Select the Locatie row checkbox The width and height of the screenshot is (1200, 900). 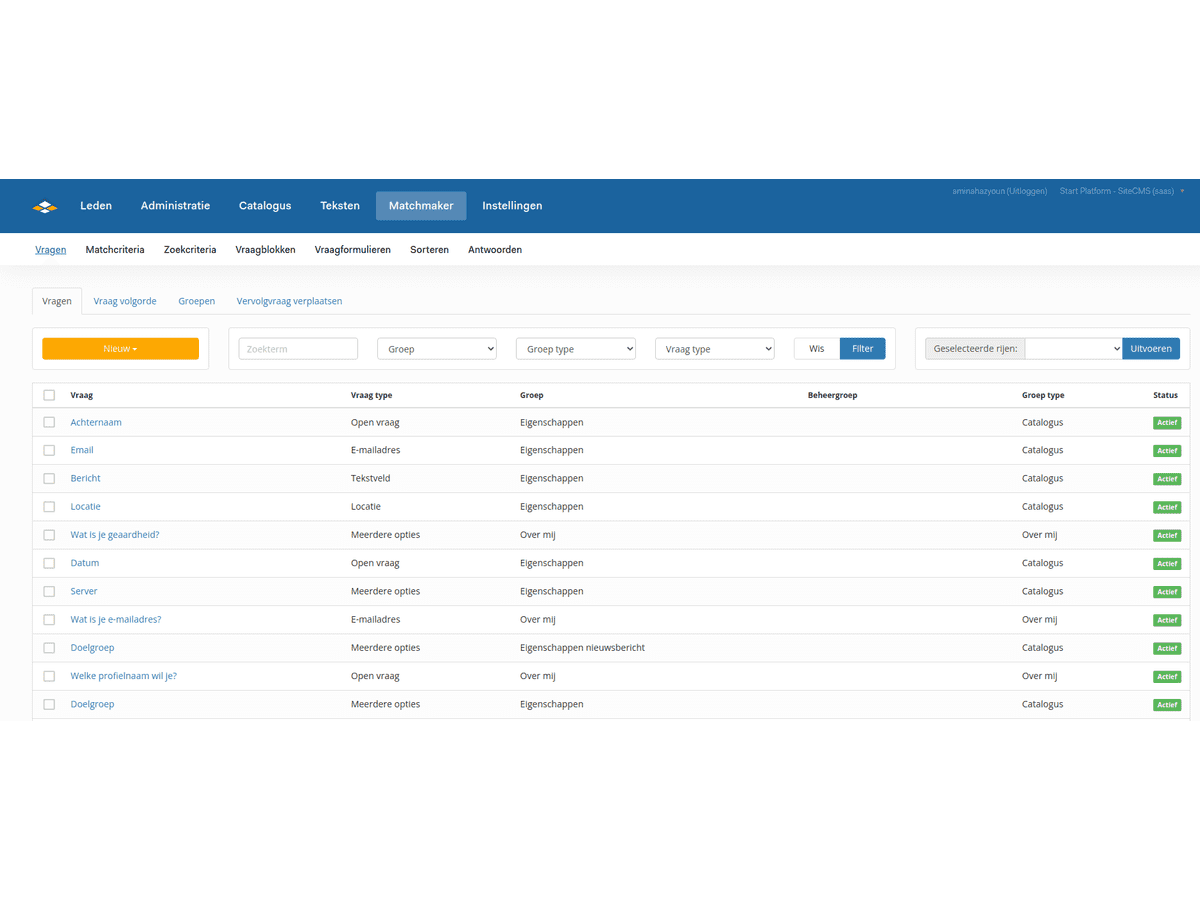[x=49, y=507]
